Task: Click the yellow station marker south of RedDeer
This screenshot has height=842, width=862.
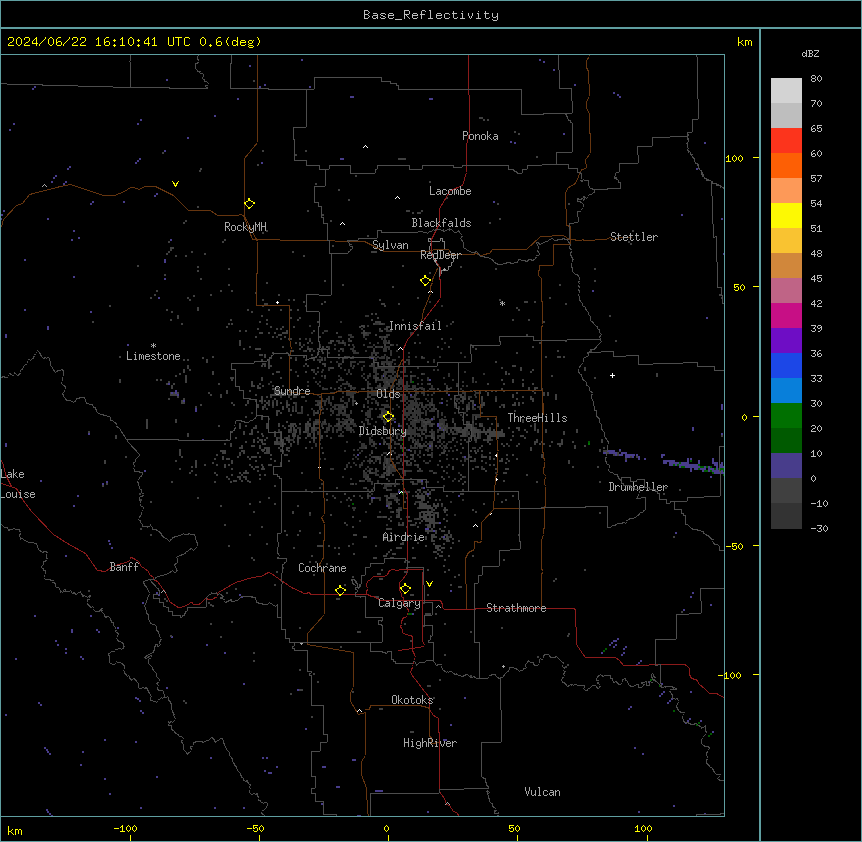Action: (x=425, y=280)
